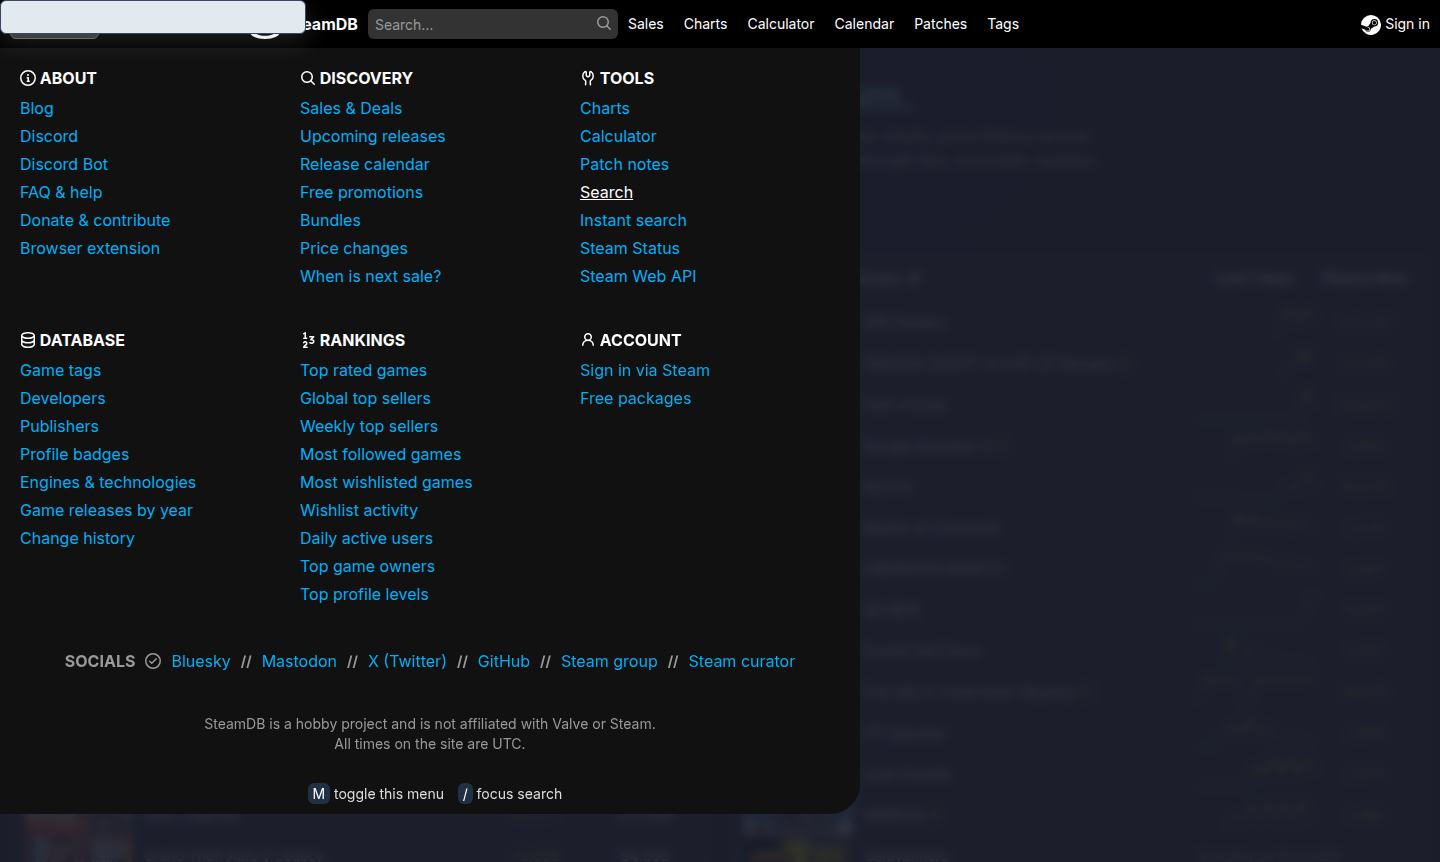Click the checkmark badge next to SOCIALS
This screenshot has width=1440, height=862.
(152, 661)
